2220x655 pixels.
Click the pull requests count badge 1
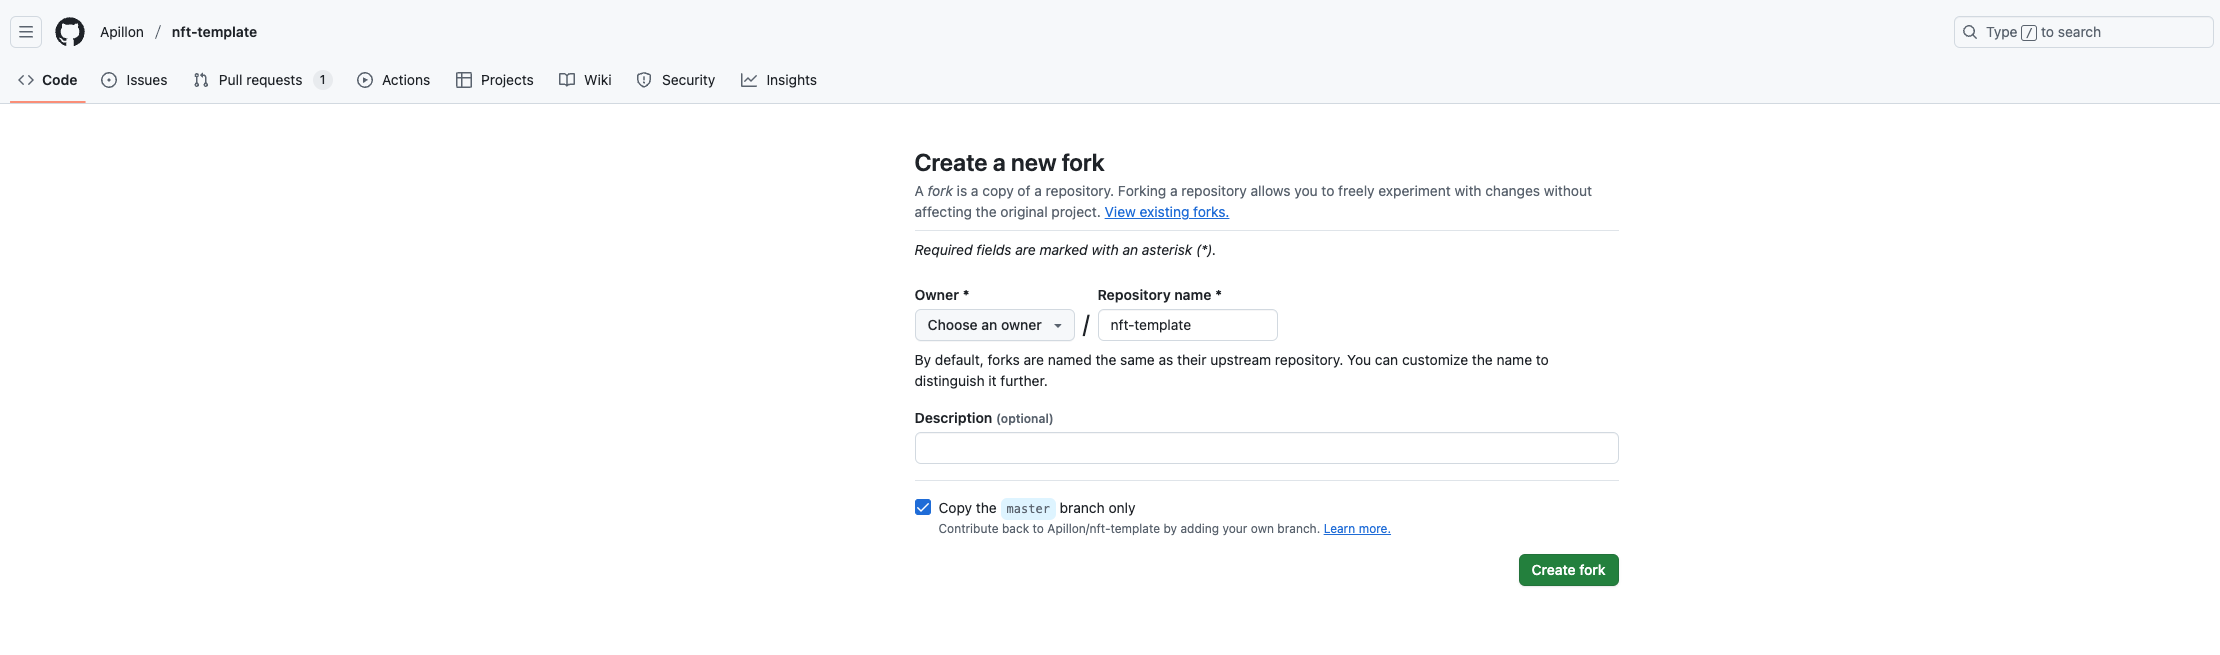[323, 80]
